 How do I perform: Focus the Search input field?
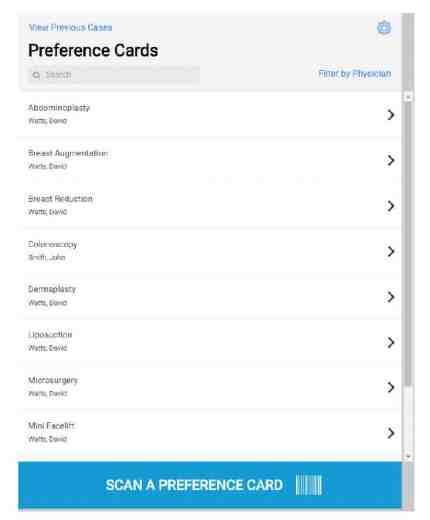click(x=114, y=75)
